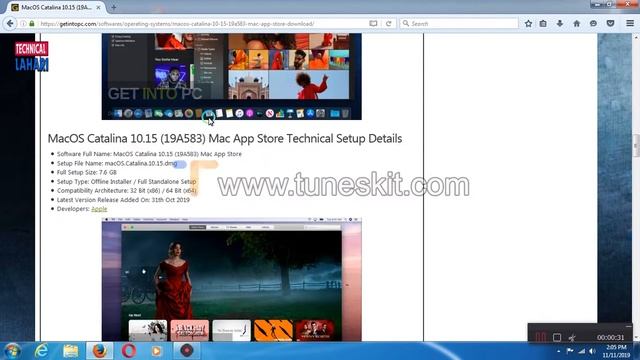640x360 pixels.
Task: Open the Hello chat smiley icon
Action: 593,24
